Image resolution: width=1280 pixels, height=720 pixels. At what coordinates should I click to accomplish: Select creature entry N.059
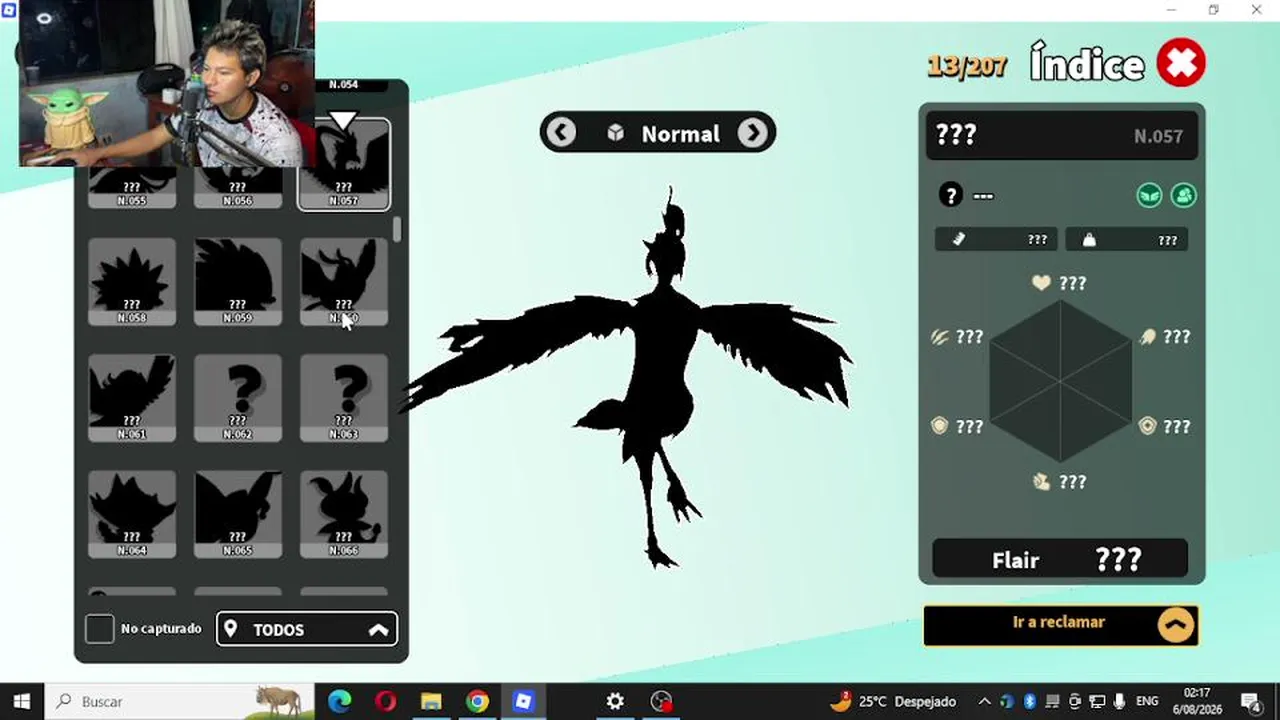click(x=238, y=281)
